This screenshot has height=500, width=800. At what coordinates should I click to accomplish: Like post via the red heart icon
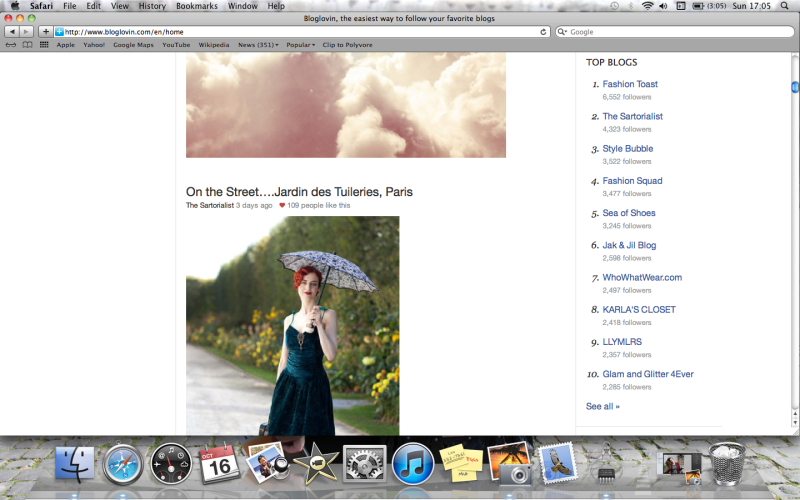coord(282,205)
